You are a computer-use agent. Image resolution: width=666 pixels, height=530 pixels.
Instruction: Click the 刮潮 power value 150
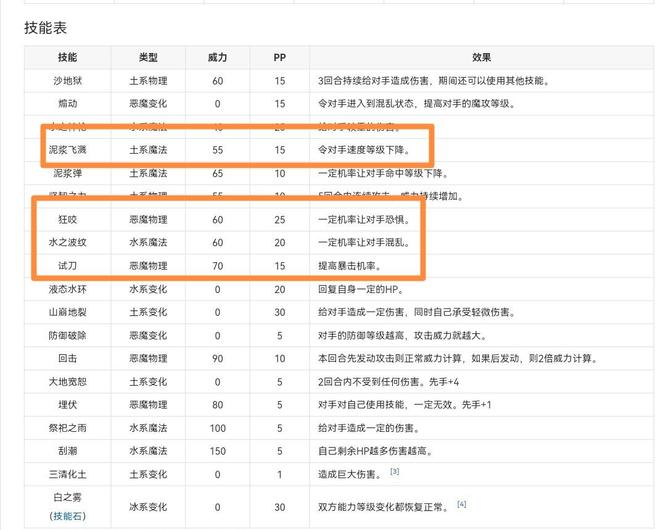click(217, 451)
